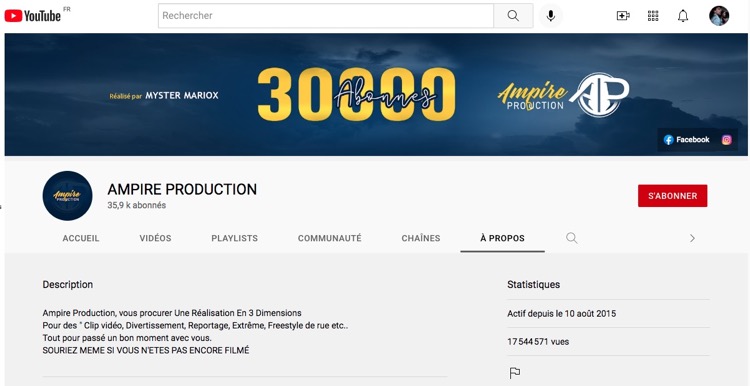The width and height of the screenshot is (750, 386).
Task: Start voice search with microphone icon
Action: pos(551,16)
